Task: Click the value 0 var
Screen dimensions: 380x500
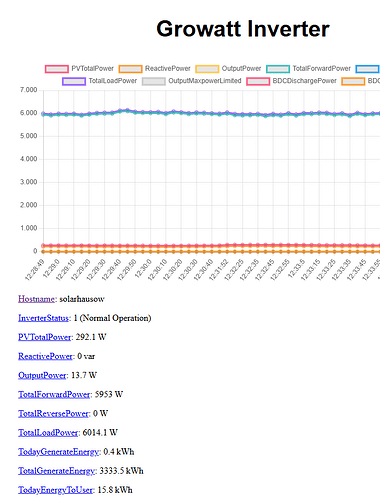Action: coord(86,356)
